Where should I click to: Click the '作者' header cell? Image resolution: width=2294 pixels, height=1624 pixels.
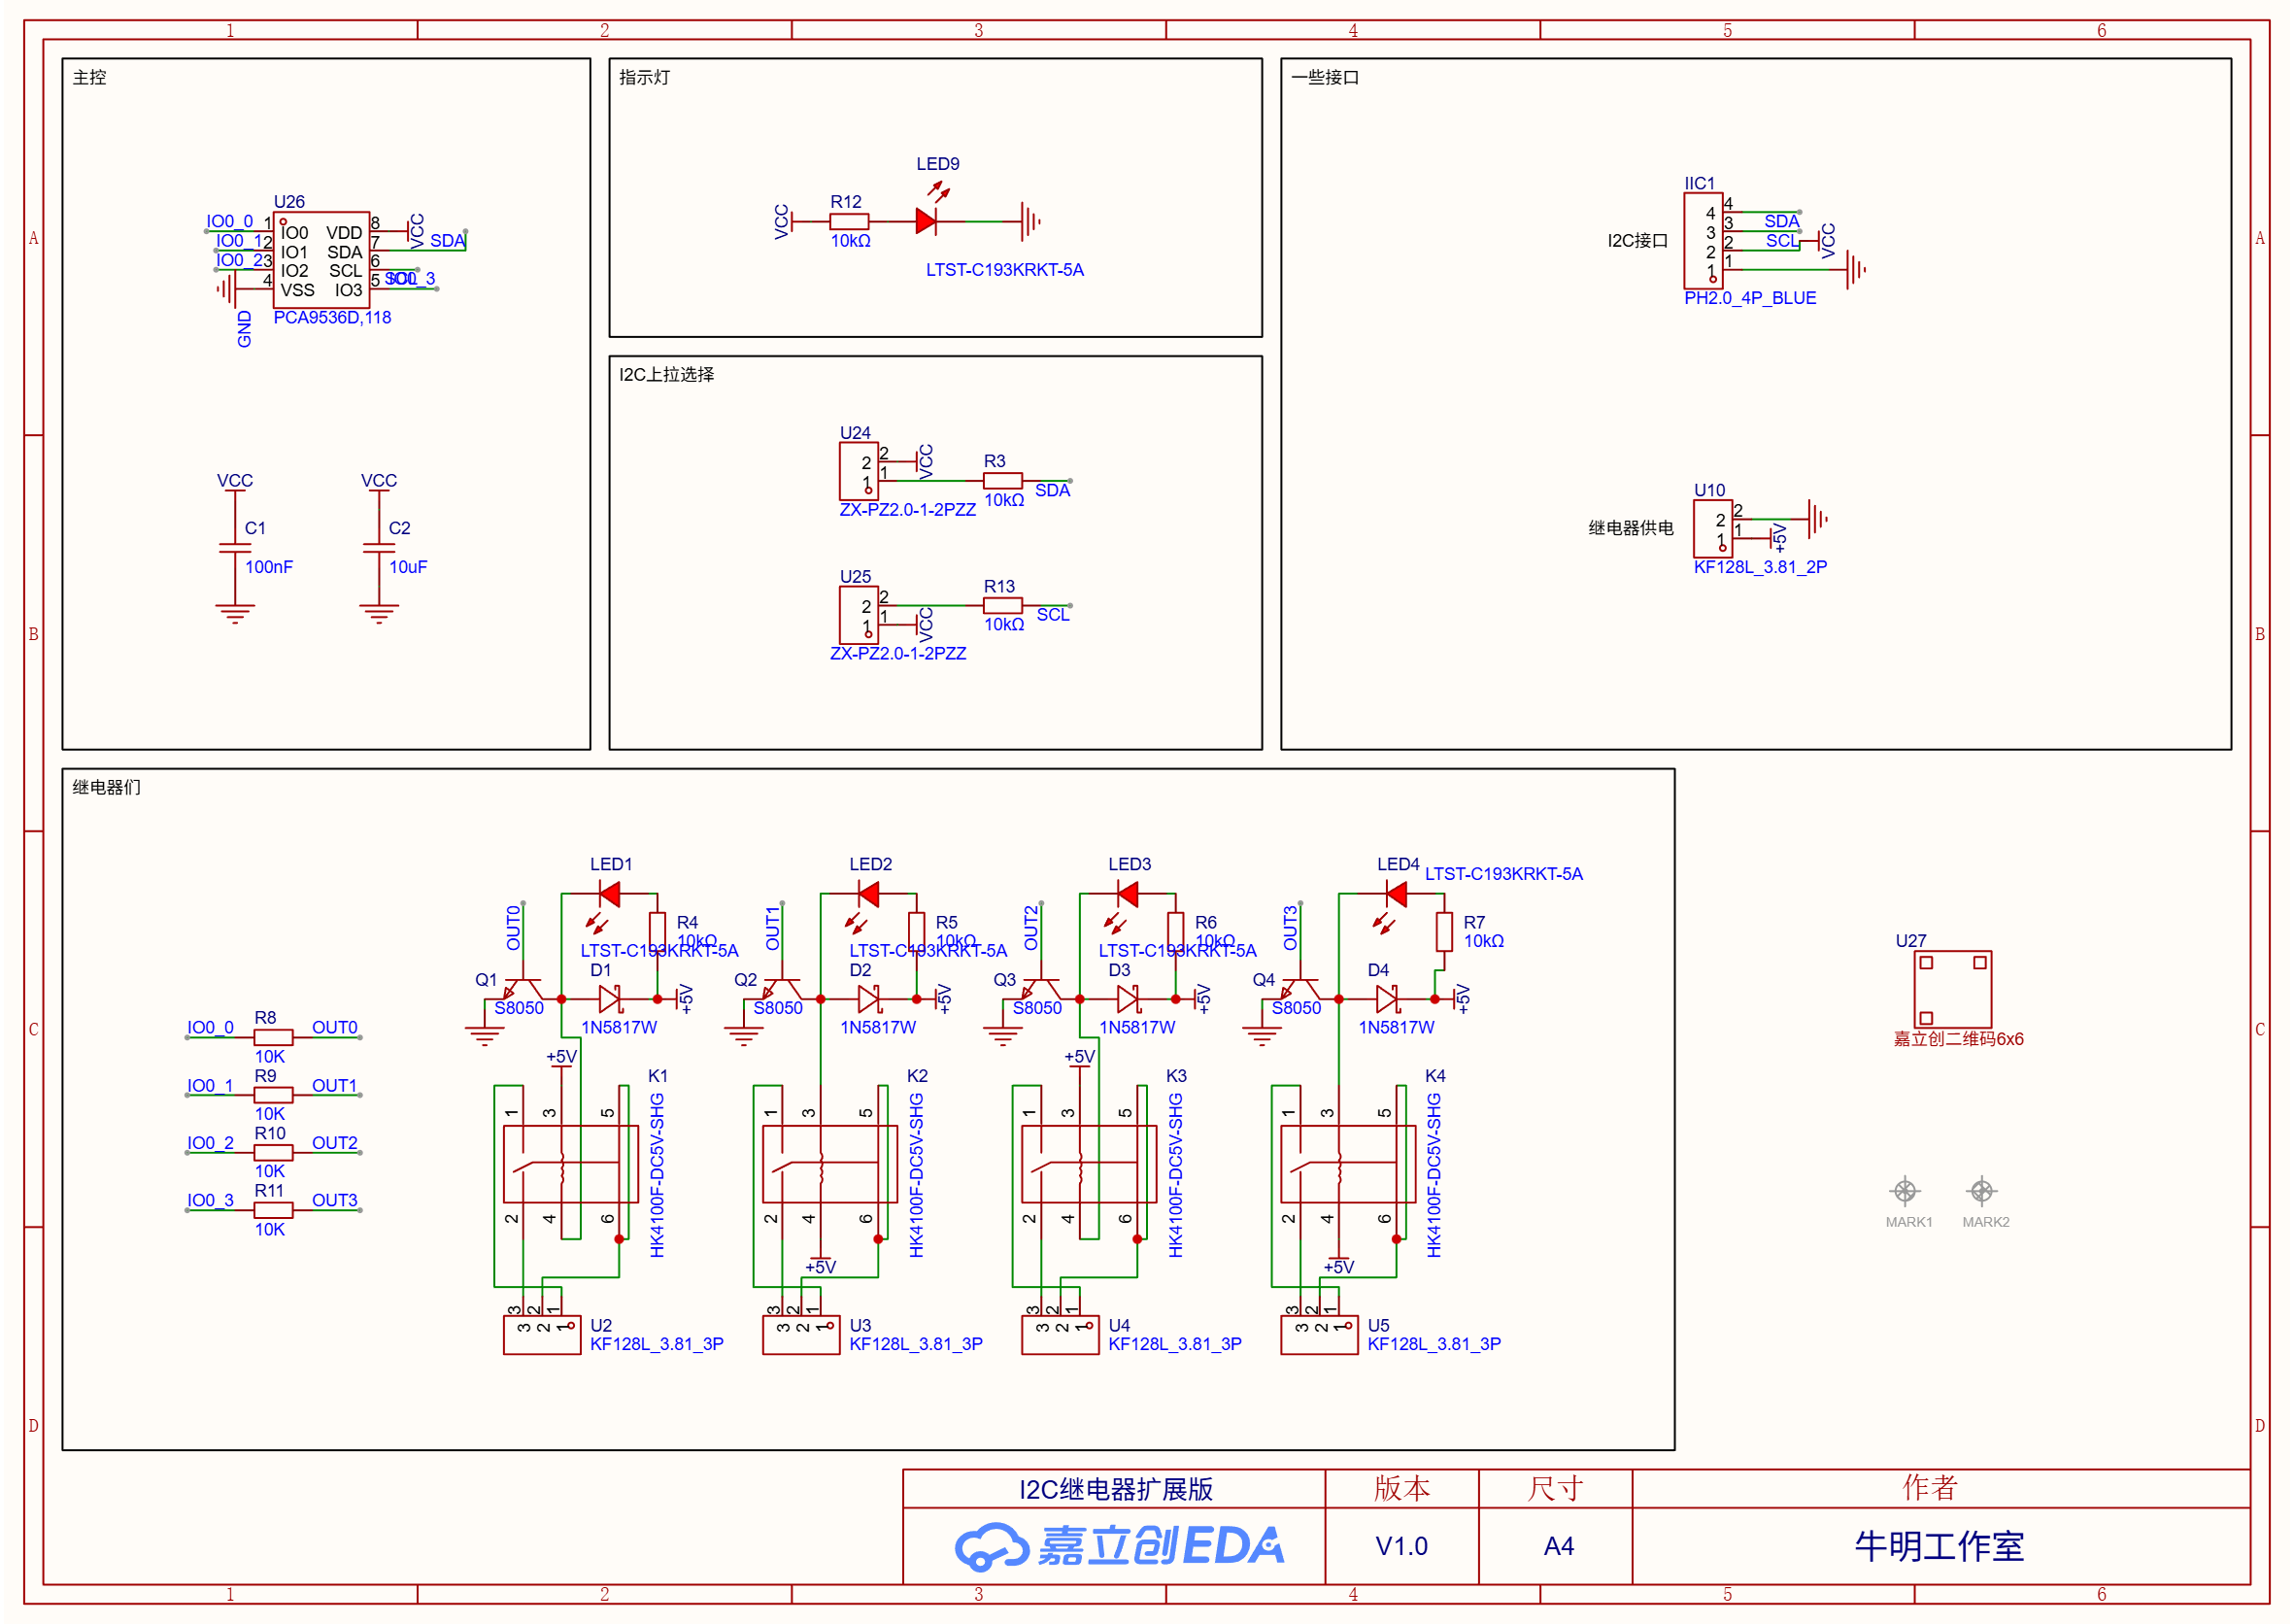tap(1940, 1489)
